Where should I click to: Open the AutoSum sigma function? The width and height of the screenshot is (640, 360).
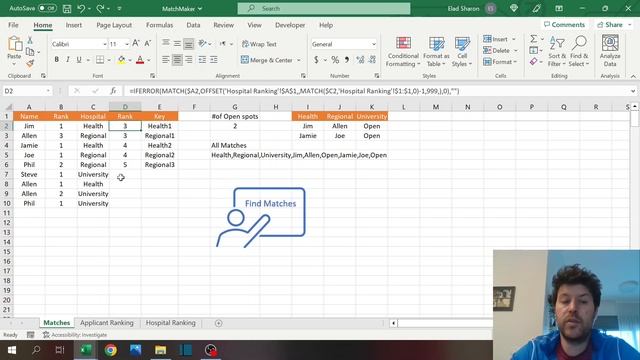coord(533,39)
